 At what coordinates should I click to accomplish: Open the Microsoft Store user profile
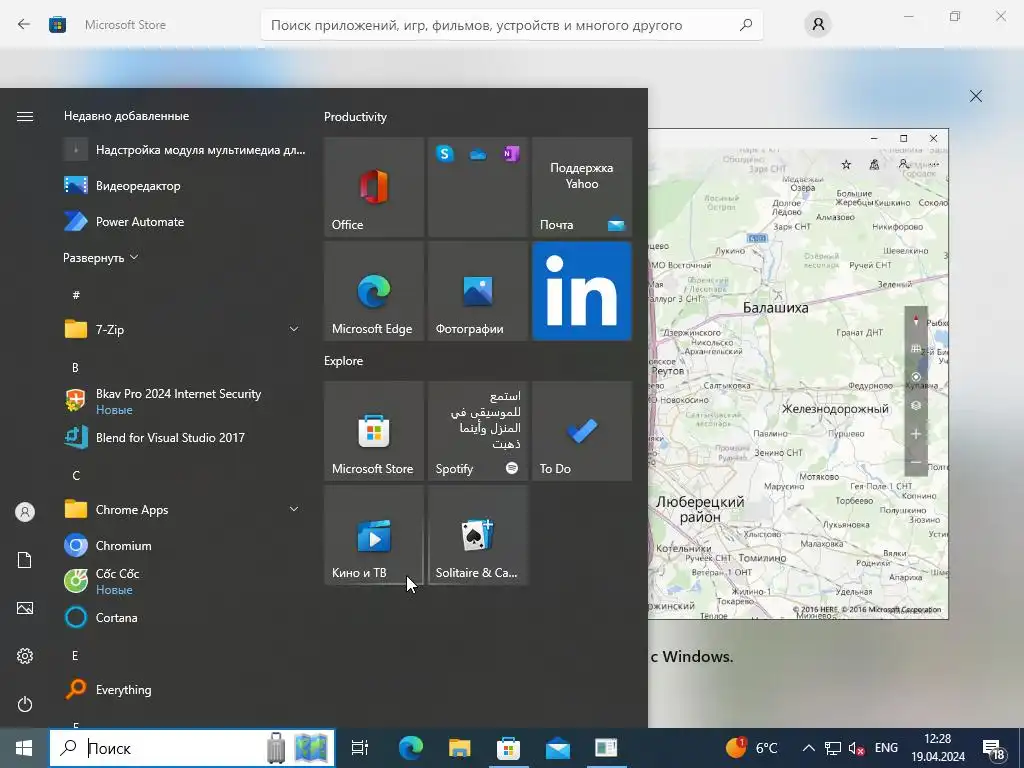click(x=818, y=25)
